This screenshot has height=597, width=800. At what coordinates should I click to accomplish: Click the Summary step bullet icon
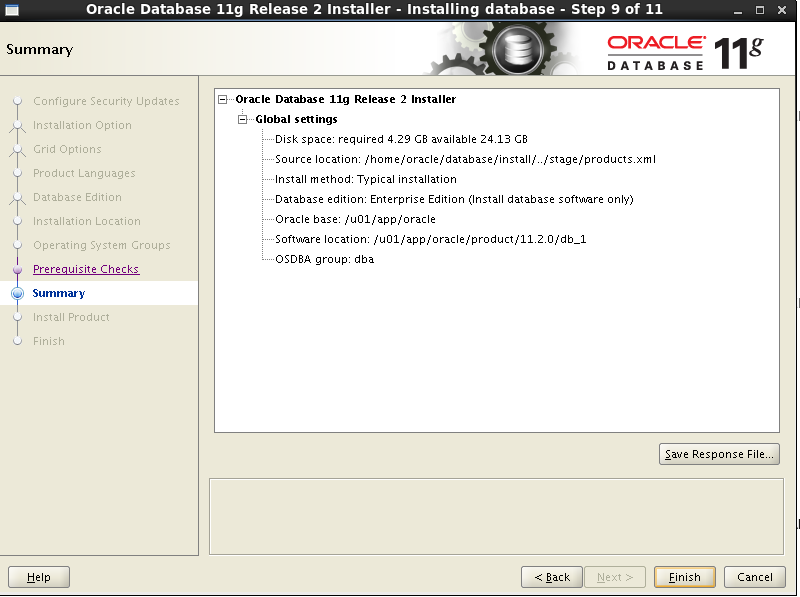click(x=17, y=293)
